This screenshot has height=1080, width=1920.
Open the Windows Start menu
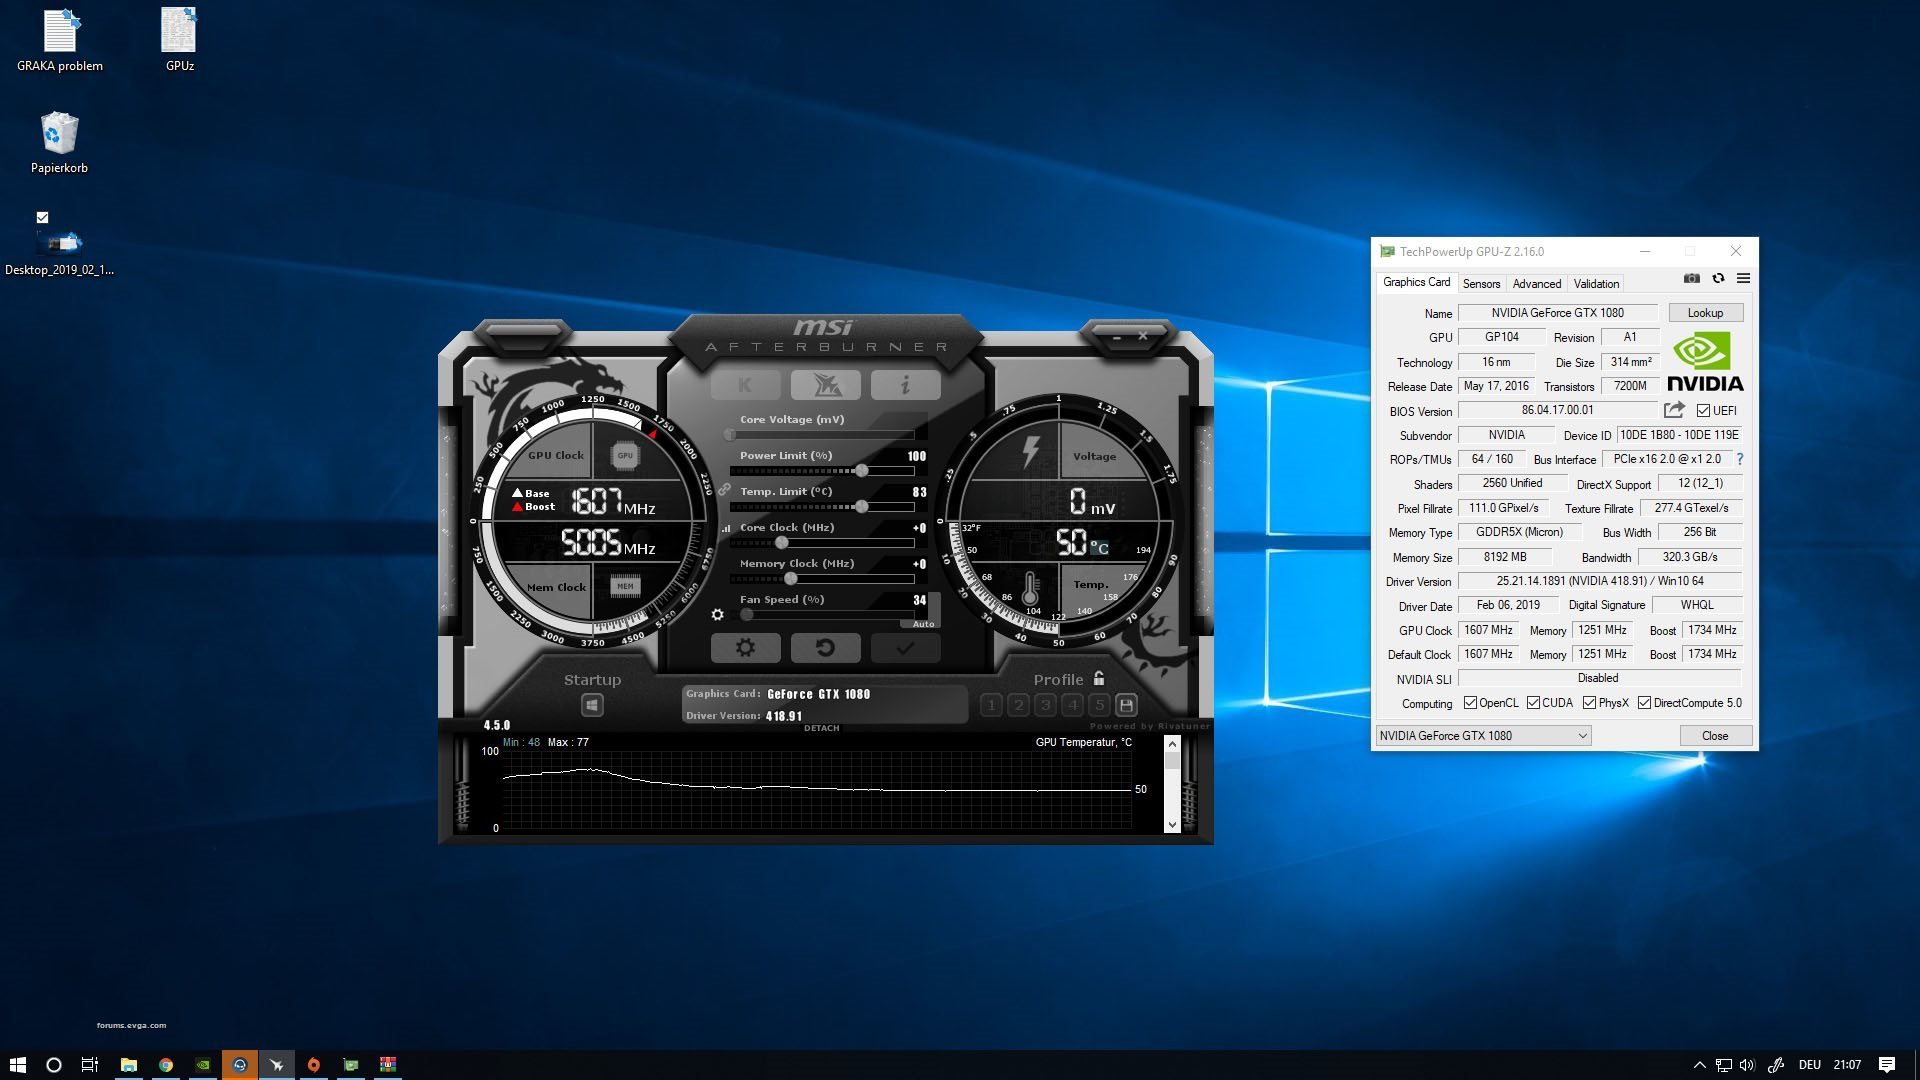click(17, 1065)
